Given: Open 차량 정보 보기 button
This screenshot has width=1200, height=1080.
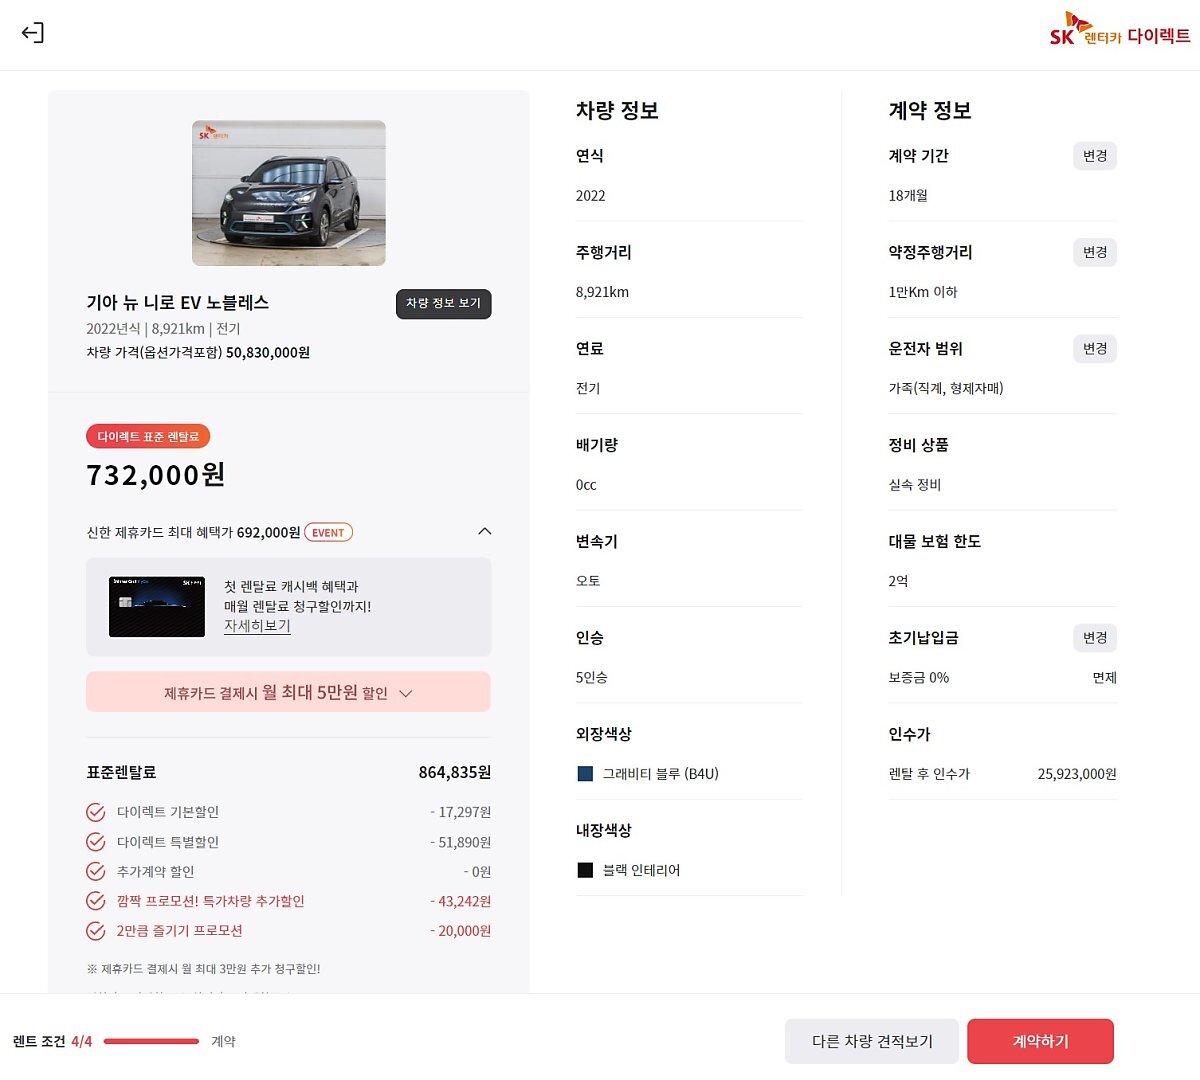Looking at the screenshot, I should [443, 303].
